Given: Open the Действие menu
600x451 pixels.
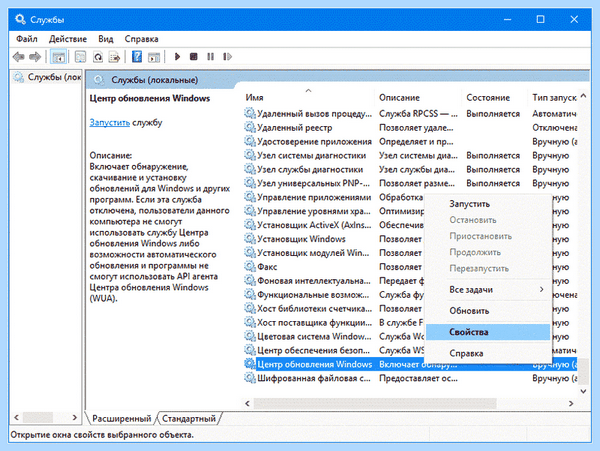Looking at the screenshot, I should tap(68, 39).
